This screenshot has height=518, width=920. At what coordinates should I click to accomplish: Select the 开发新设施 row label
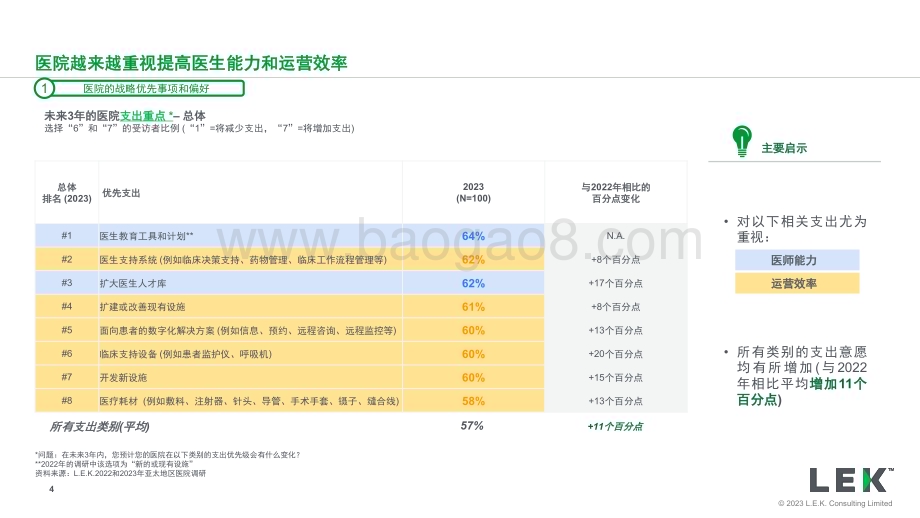pos(123,377)
